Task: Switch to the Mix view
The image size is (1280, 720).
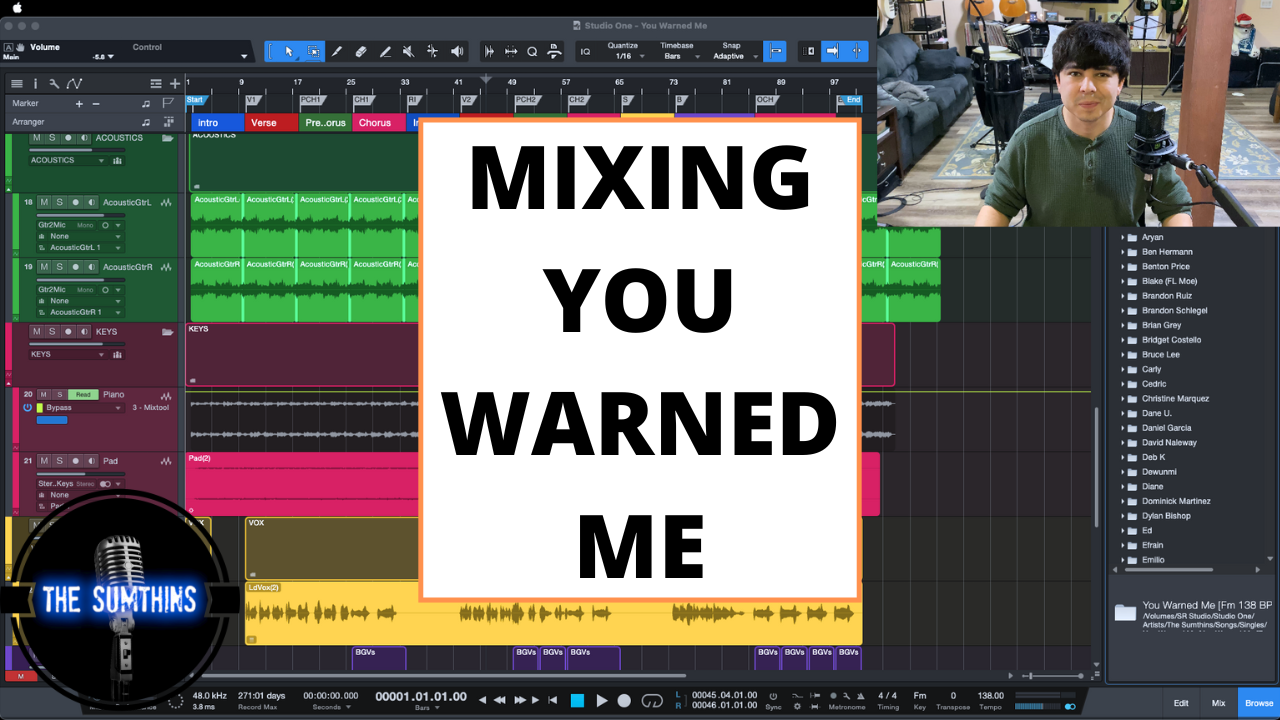Action: (x=1218, y=703)
